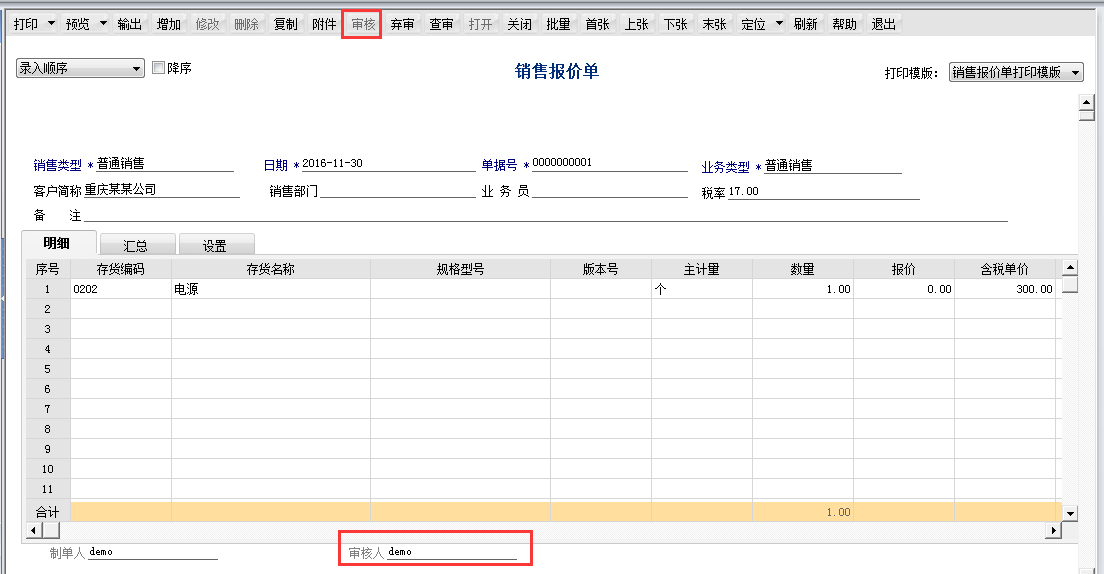Click the 帮助 (Help) button
Viewport: 1104px width, 574px height.
[844, 24]
